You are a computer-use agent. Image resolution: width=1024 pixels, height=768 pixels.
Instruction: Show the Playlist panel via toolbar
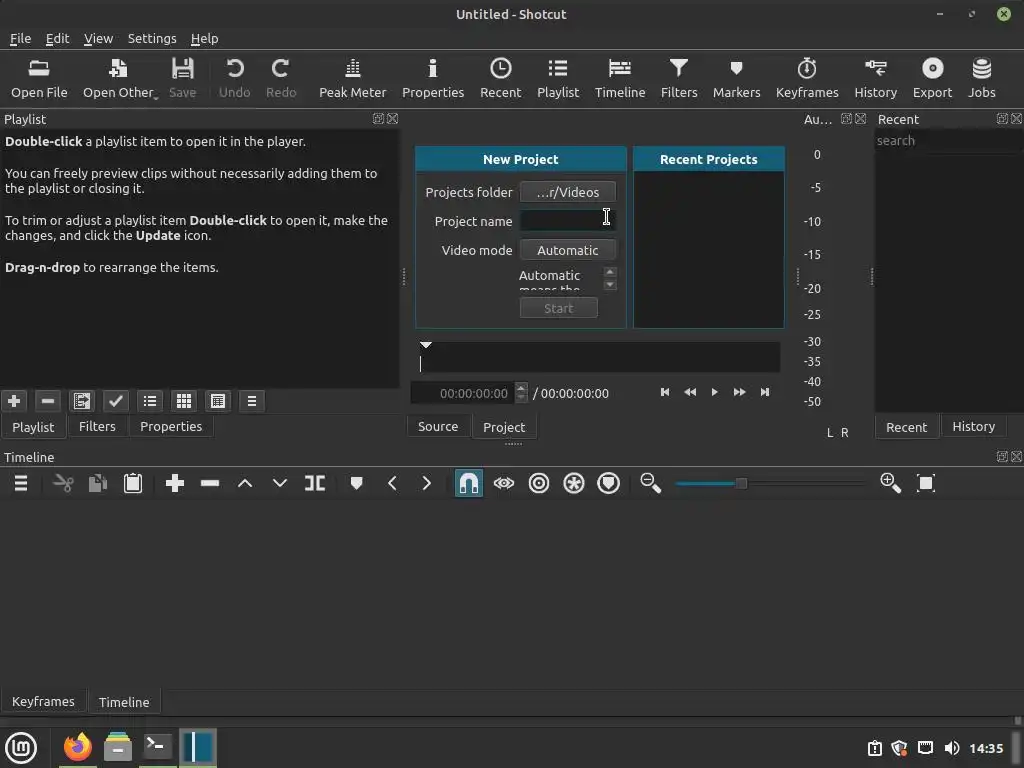(x=558, y=78)
